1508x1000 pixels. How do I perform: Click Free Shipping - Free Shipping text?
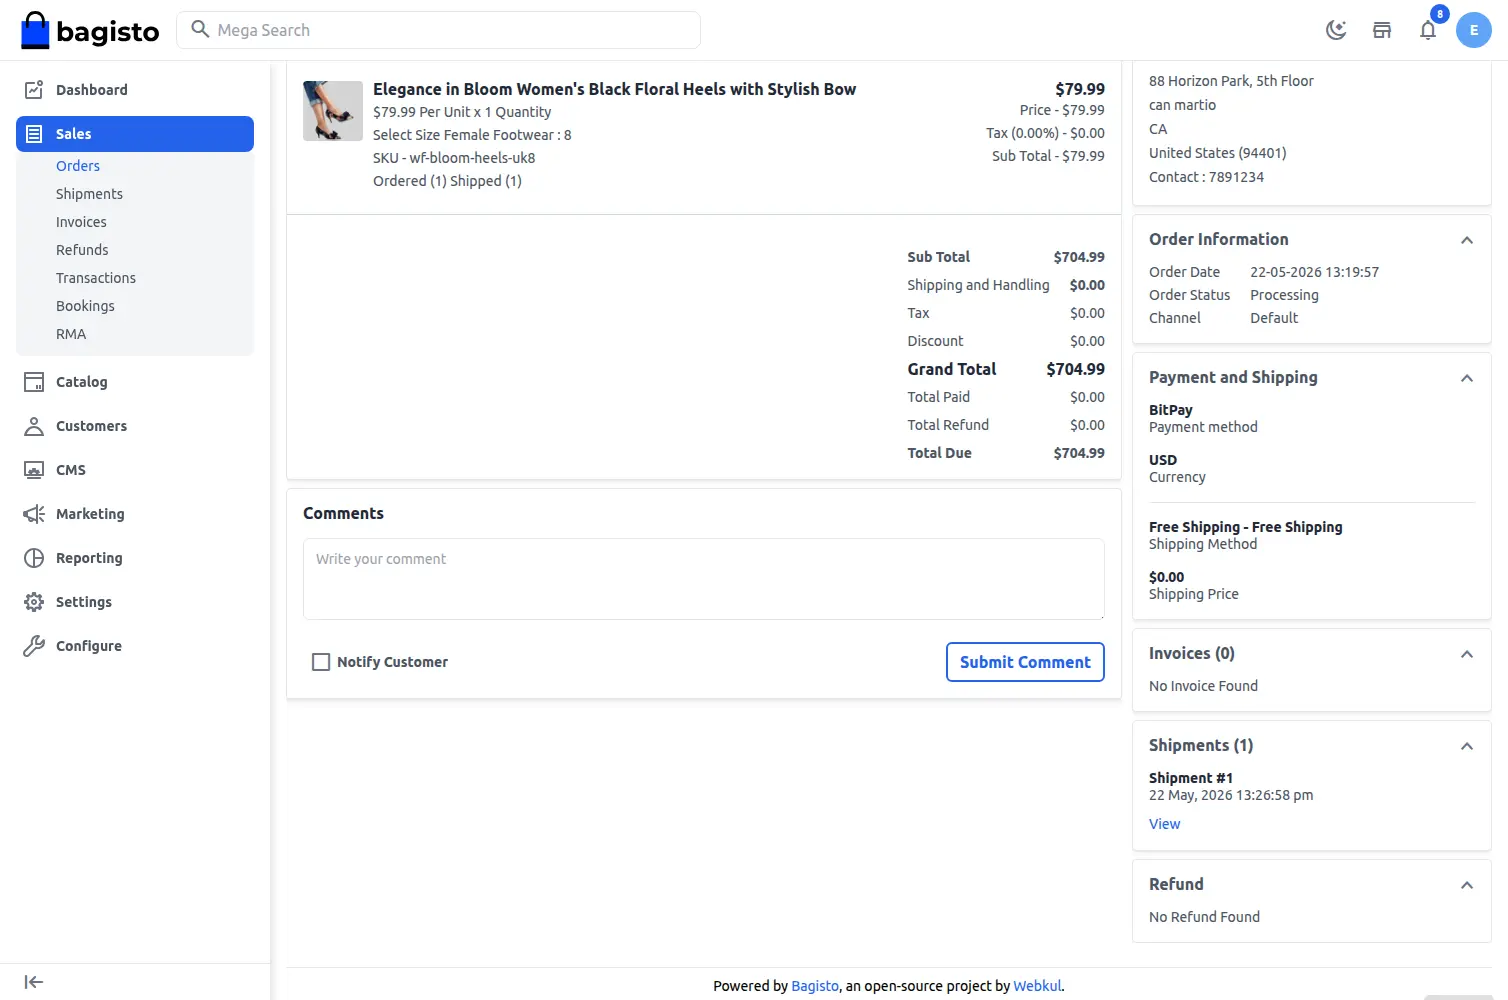pos(1245,527)
